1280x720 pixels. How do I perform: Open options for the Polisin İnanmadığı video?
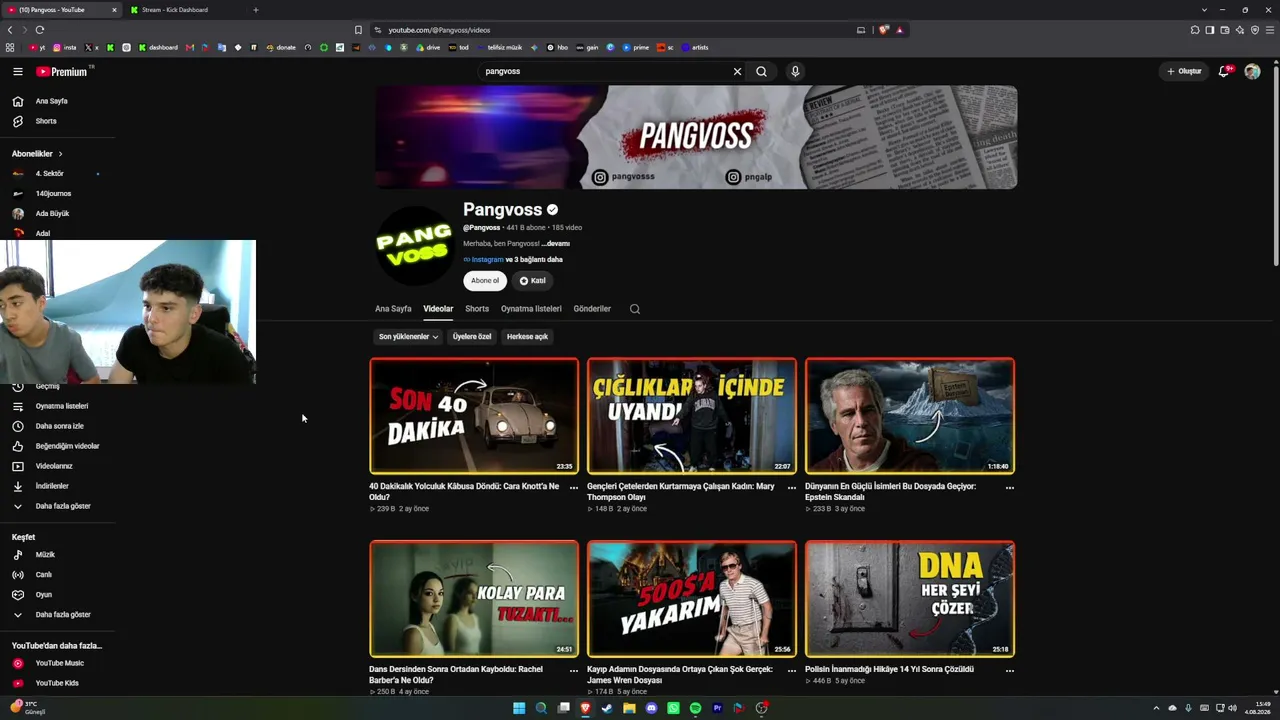[1009, 671]
